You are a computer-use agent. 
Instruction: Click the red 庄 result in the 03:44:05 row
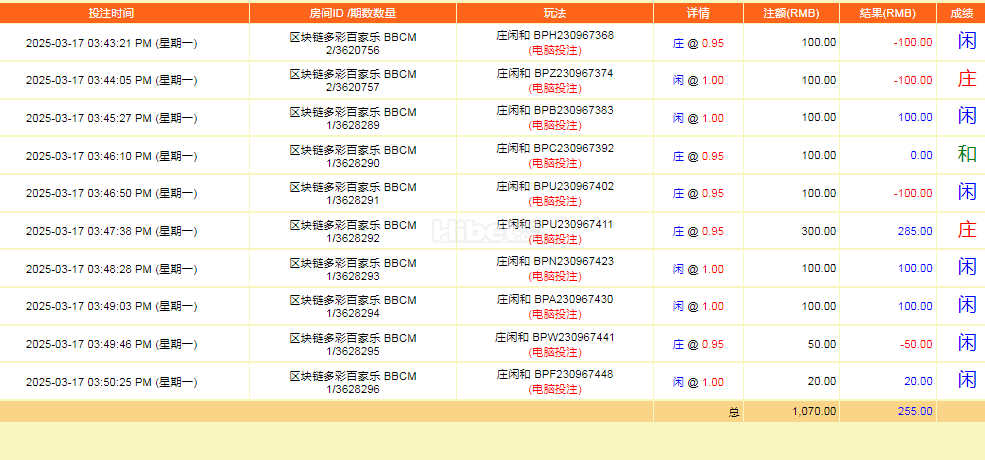[966, 79]
